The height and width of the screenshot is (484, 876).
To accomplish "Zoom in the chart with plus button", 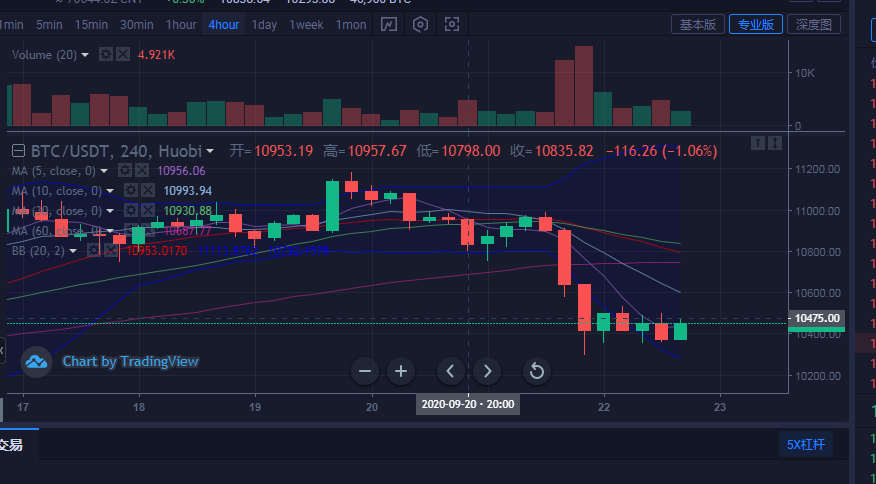I will point(401,371).
